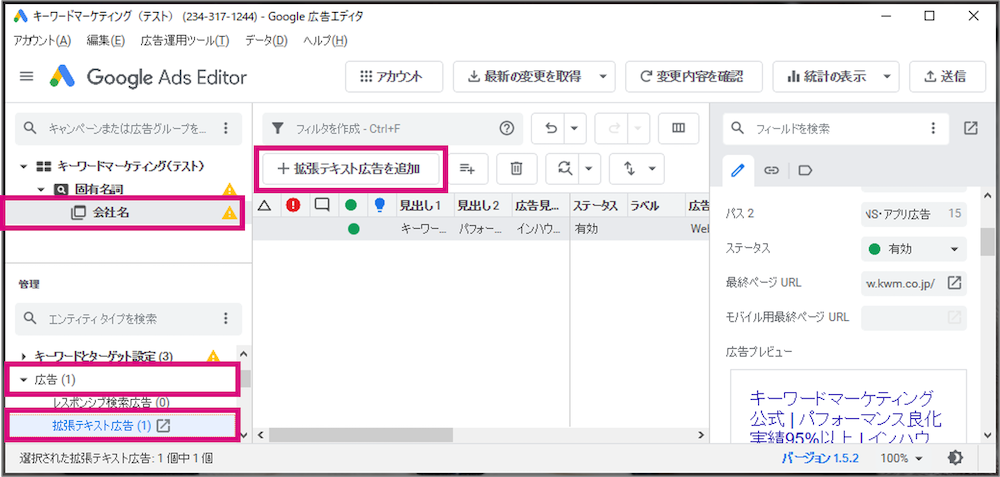1000x477 pixels.
Task: Click the redo arrow button
Action: coord(615,129)
